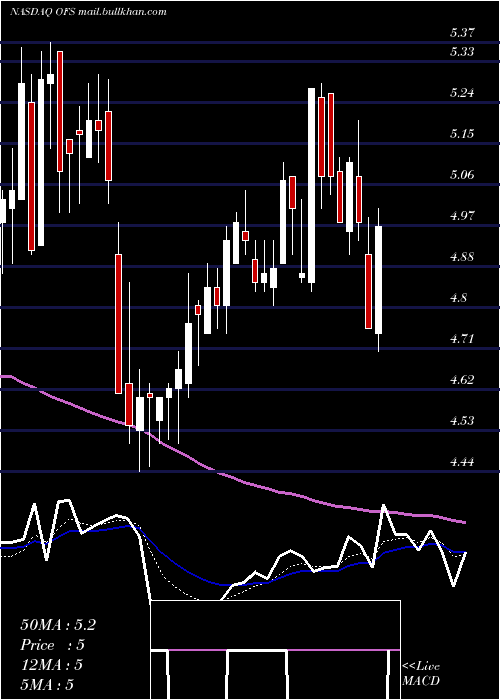Screen dimensions: 500x700
Task: Select the 4.71 price axis label
Action: (462, 339)
